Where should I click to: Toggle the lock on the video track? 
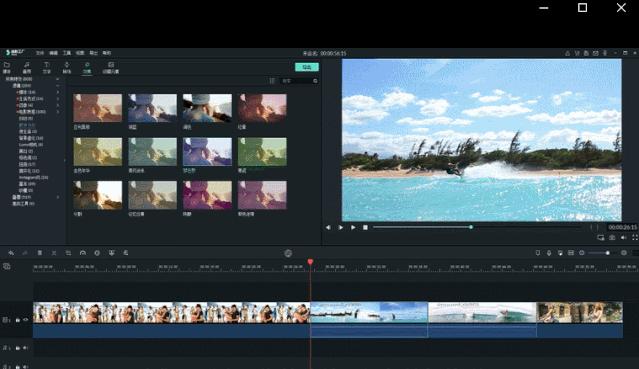(18, 320)
